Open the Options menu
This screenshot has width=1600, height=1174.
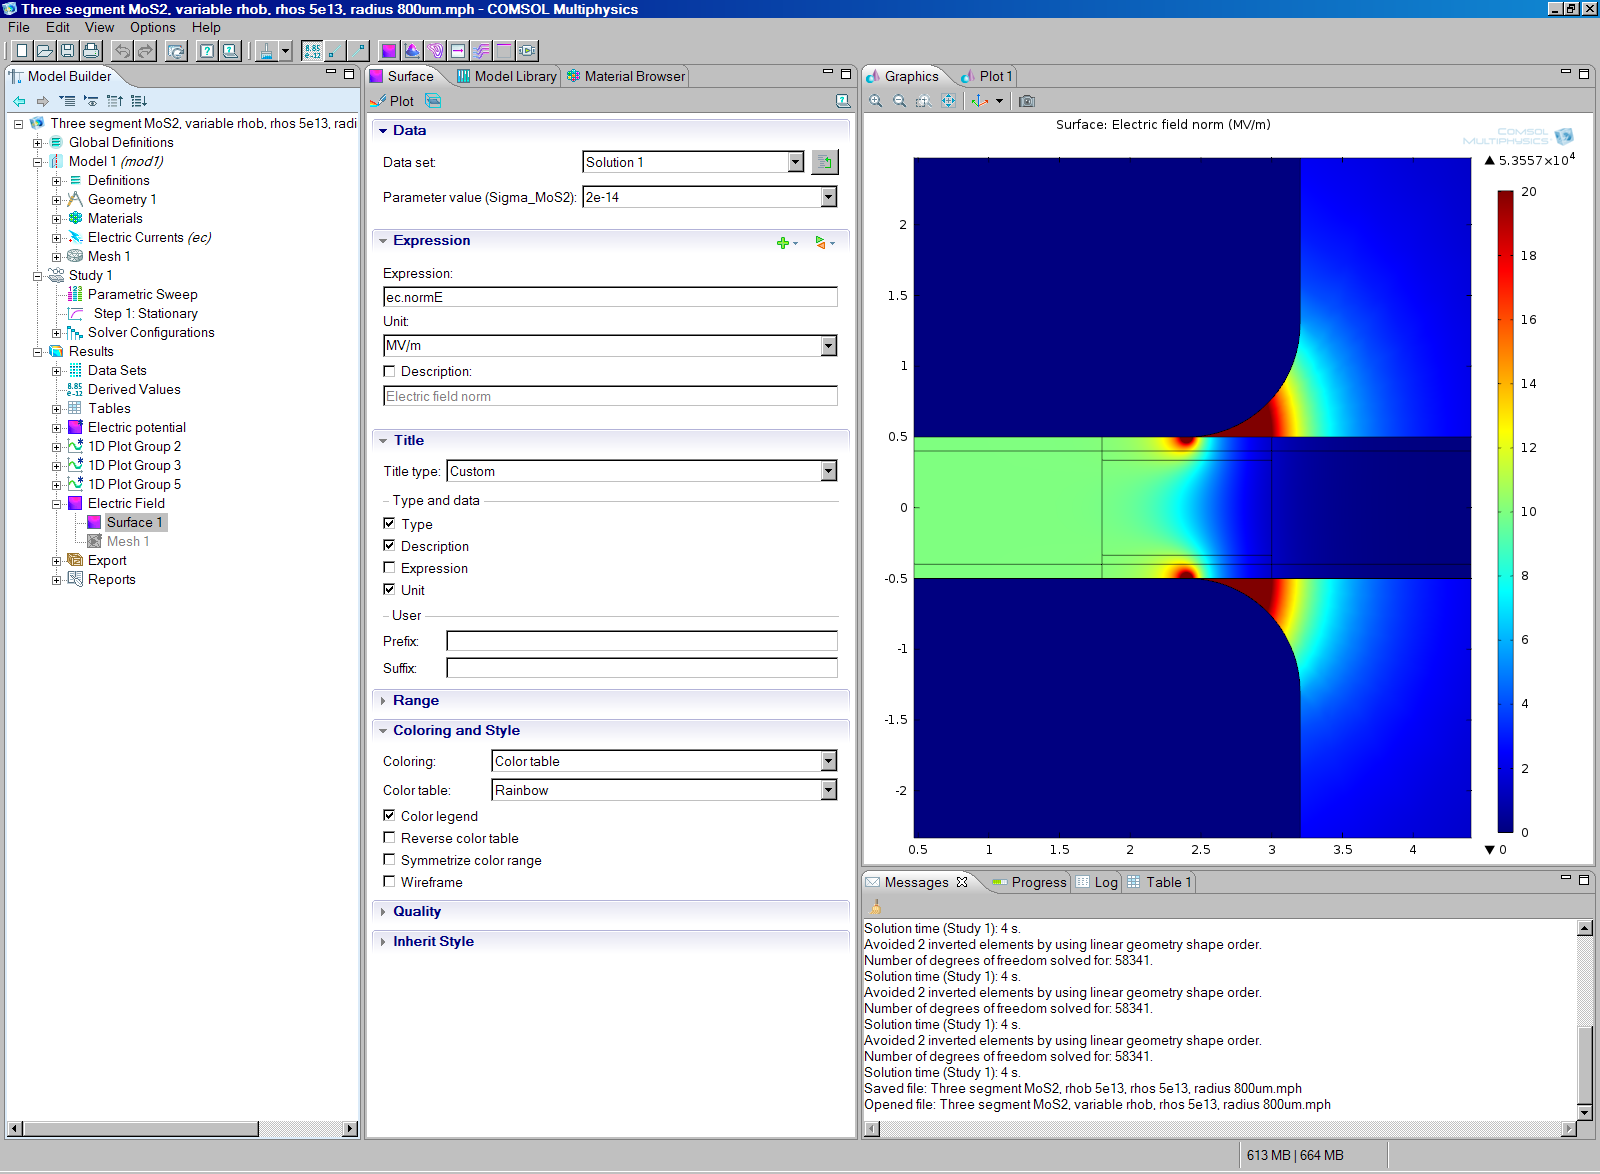(152, 28)
